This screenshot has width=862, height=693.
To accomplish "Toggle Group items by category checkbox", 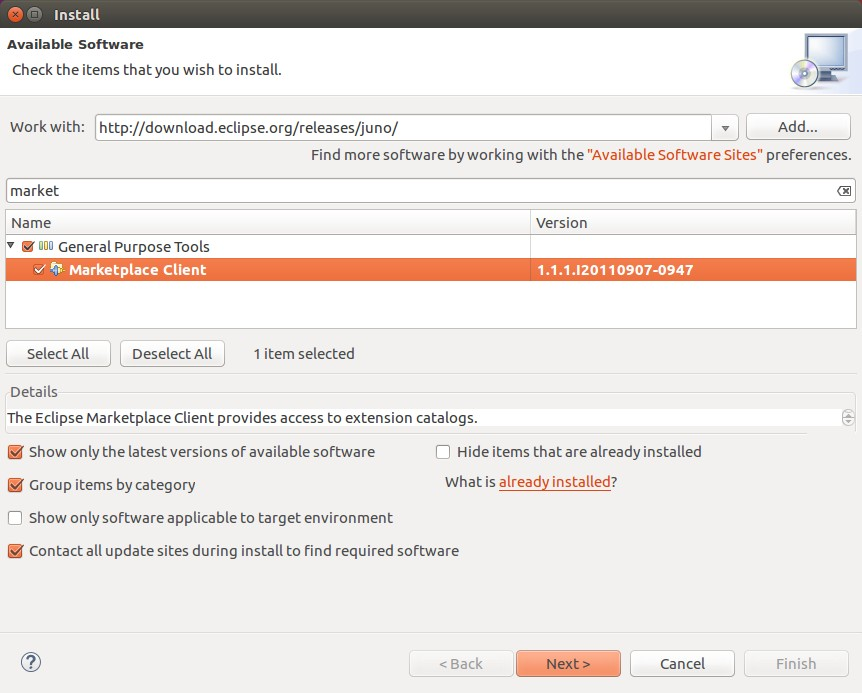I will coord(15,485).
